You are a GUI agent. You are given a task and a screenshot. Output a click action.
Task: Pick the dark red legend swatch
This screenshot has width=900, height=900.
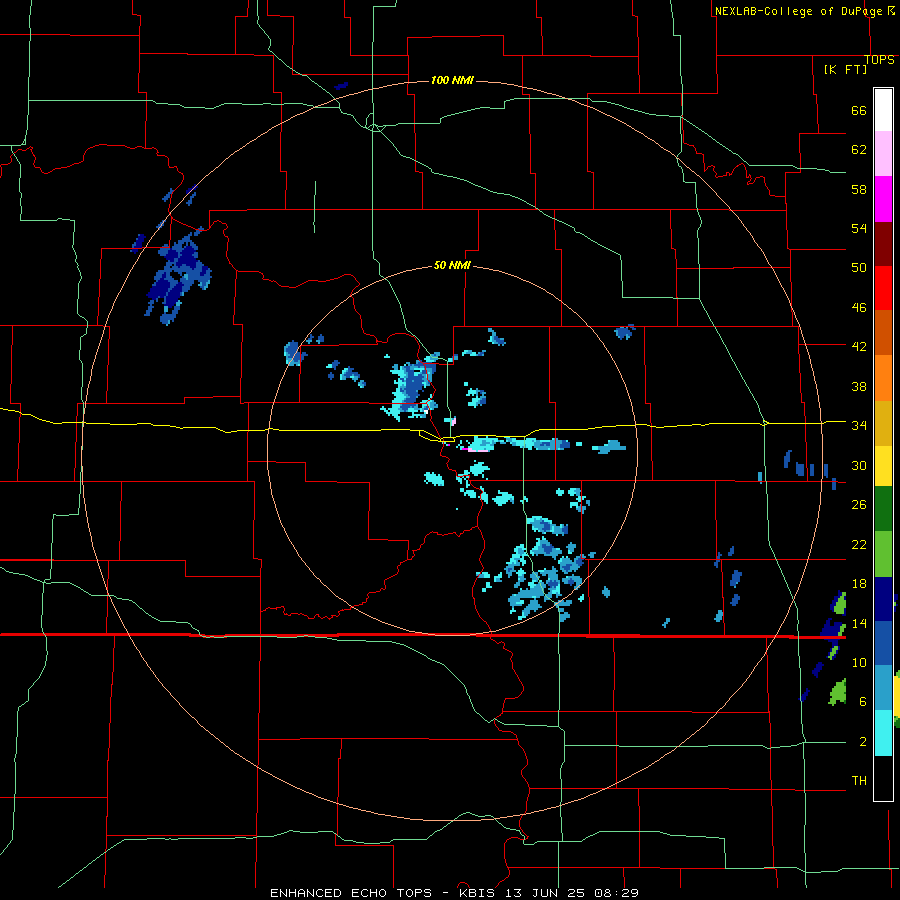tap(883, 244)
